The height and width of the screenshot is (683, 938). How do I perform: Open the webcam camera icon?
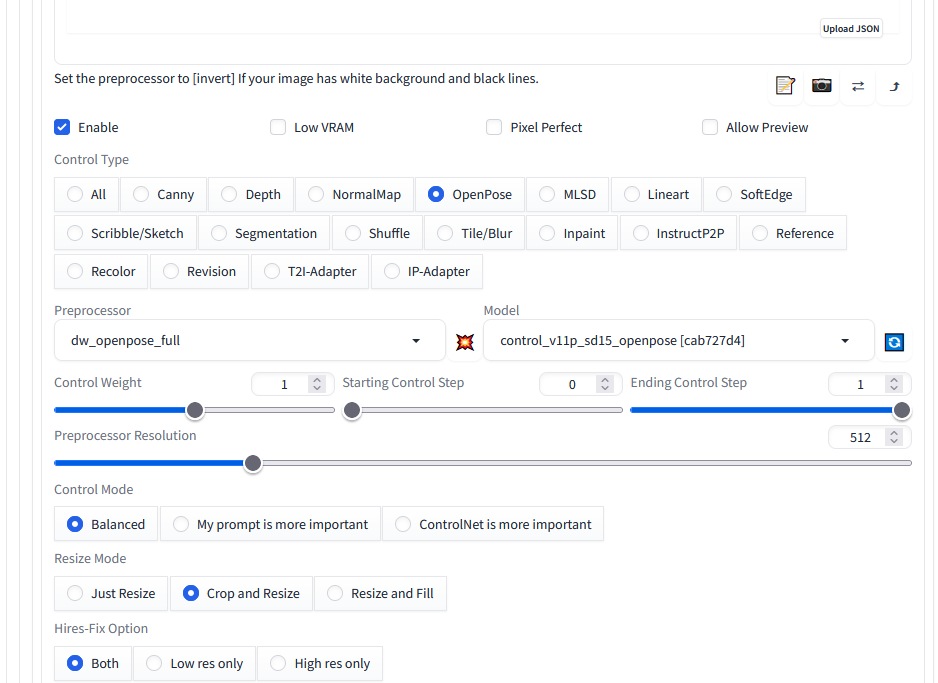coord(821,86)
